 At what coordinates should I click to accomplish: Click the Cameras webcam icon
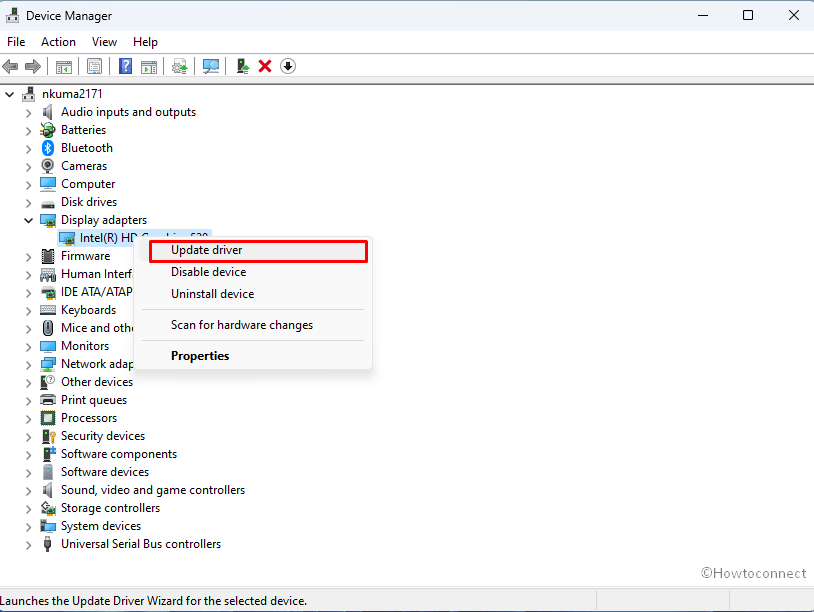pos(48,166)
